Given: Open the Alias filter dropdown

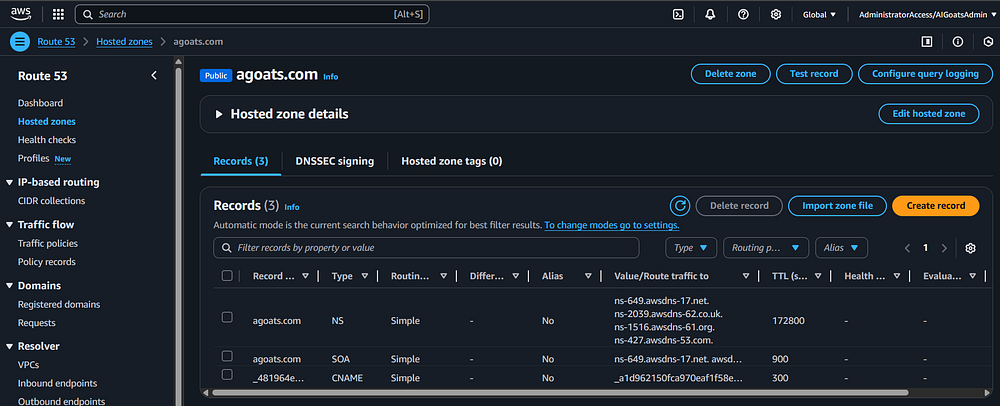Looking at the screenshot, I should [841, 248].
